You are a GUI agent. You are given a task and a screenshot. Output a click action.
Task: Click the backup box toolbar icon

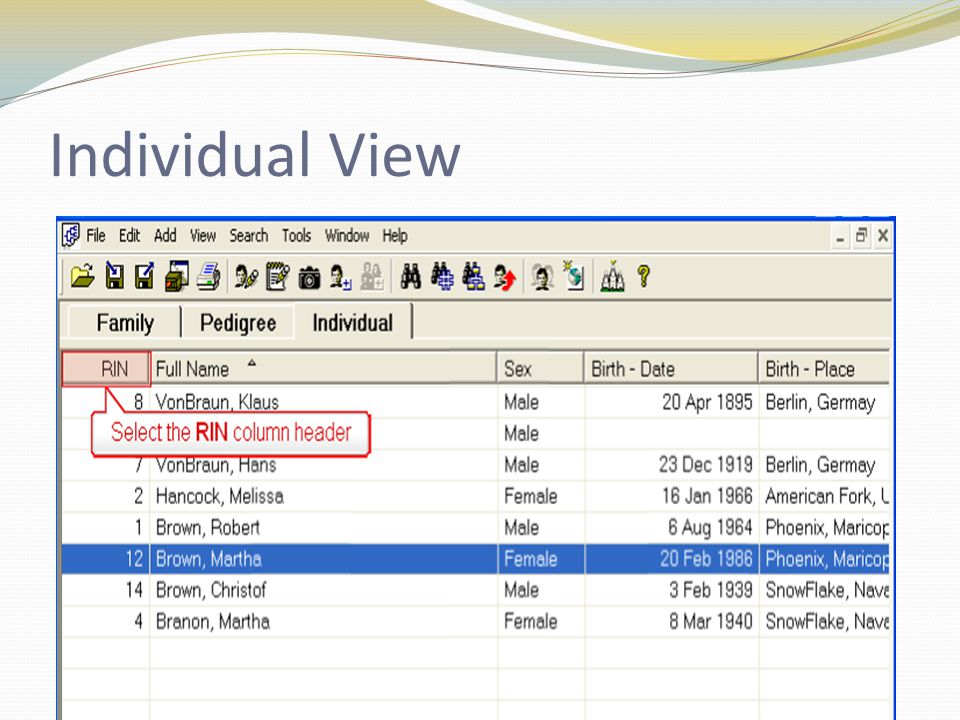coord(176,276)
